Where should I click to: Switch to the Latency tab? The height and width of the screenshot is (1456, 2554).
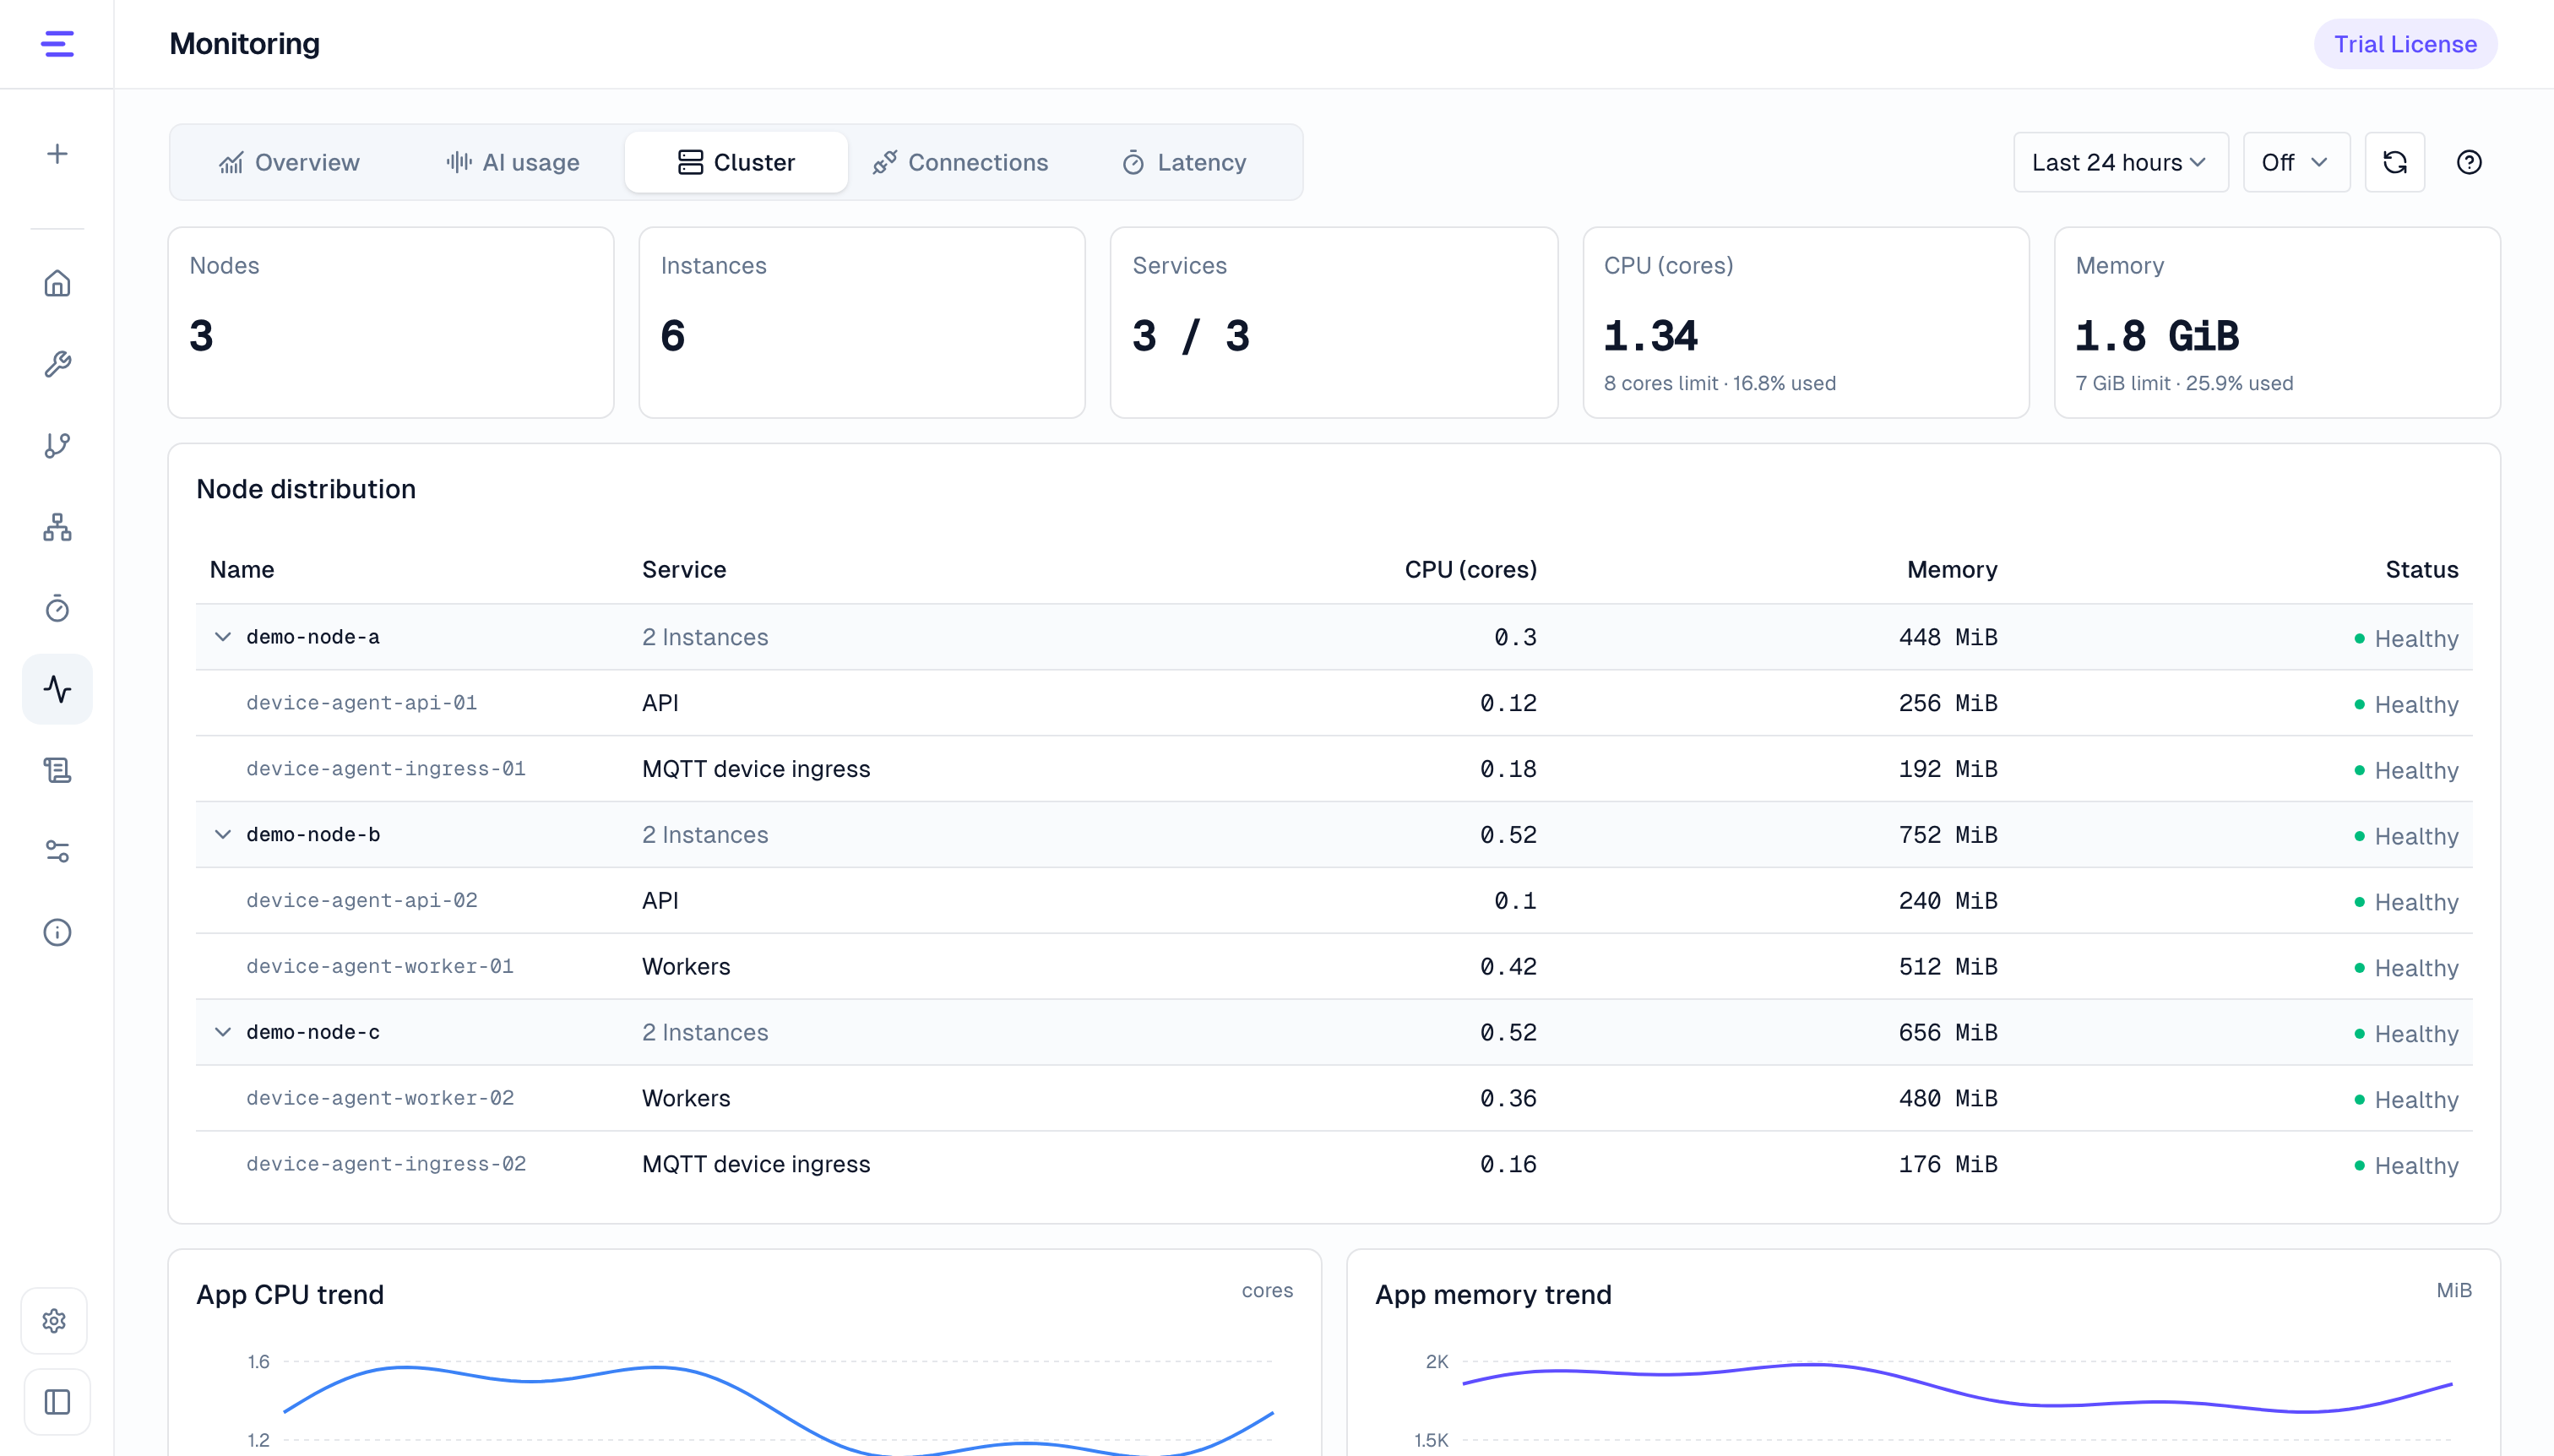pos(1184,162)
